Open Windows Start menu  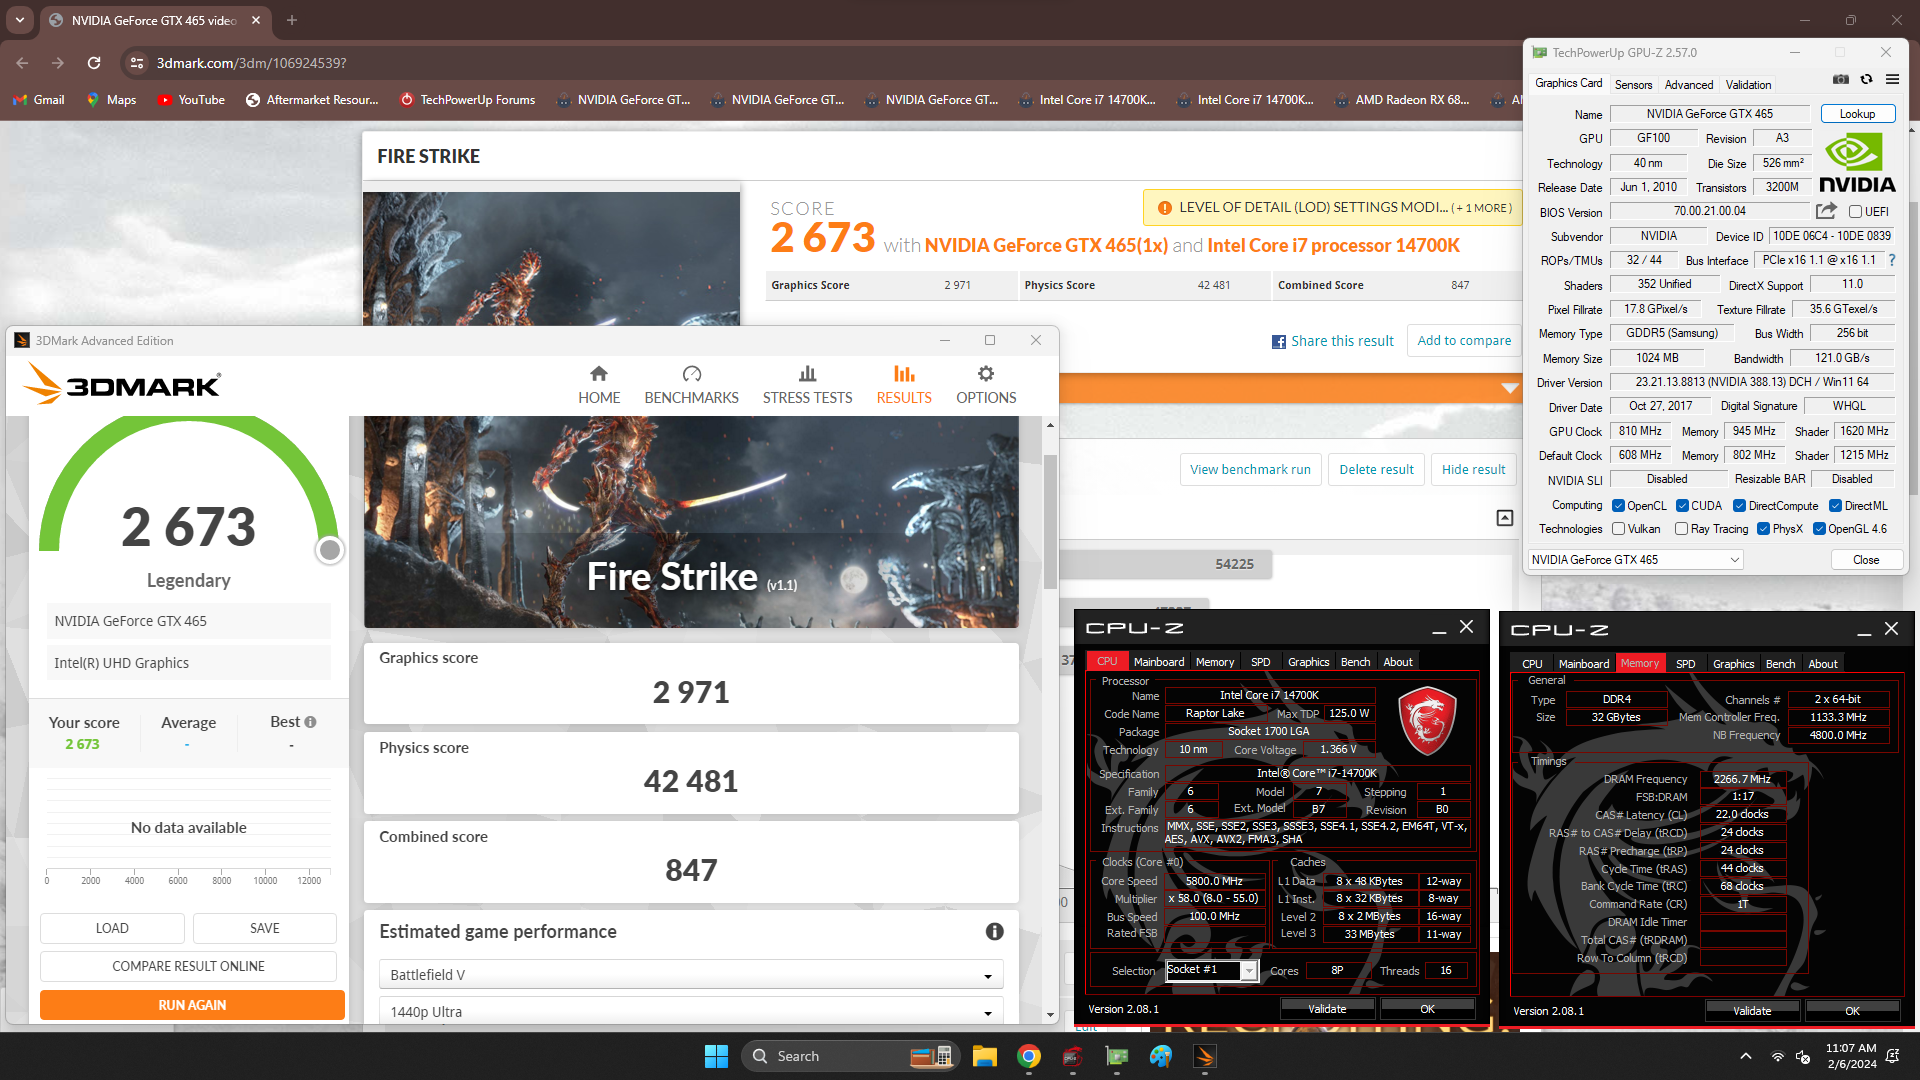click(716, 1056)
